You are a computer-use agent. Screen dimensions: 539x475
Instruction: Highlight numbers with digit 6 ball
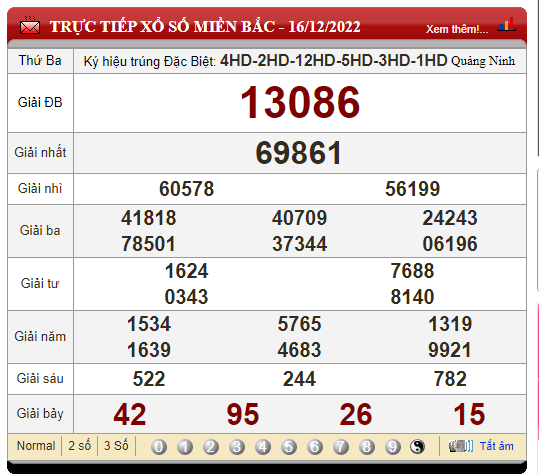[315, 447]
